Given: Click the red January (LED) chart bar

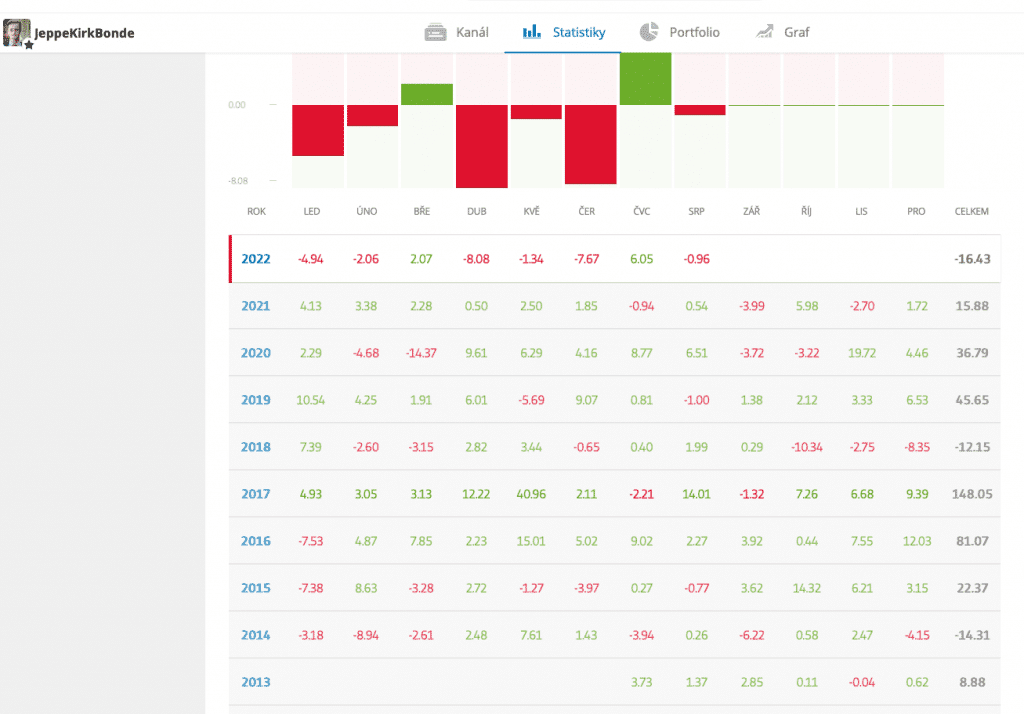Looking at the screenshot, I should (318, 130).
